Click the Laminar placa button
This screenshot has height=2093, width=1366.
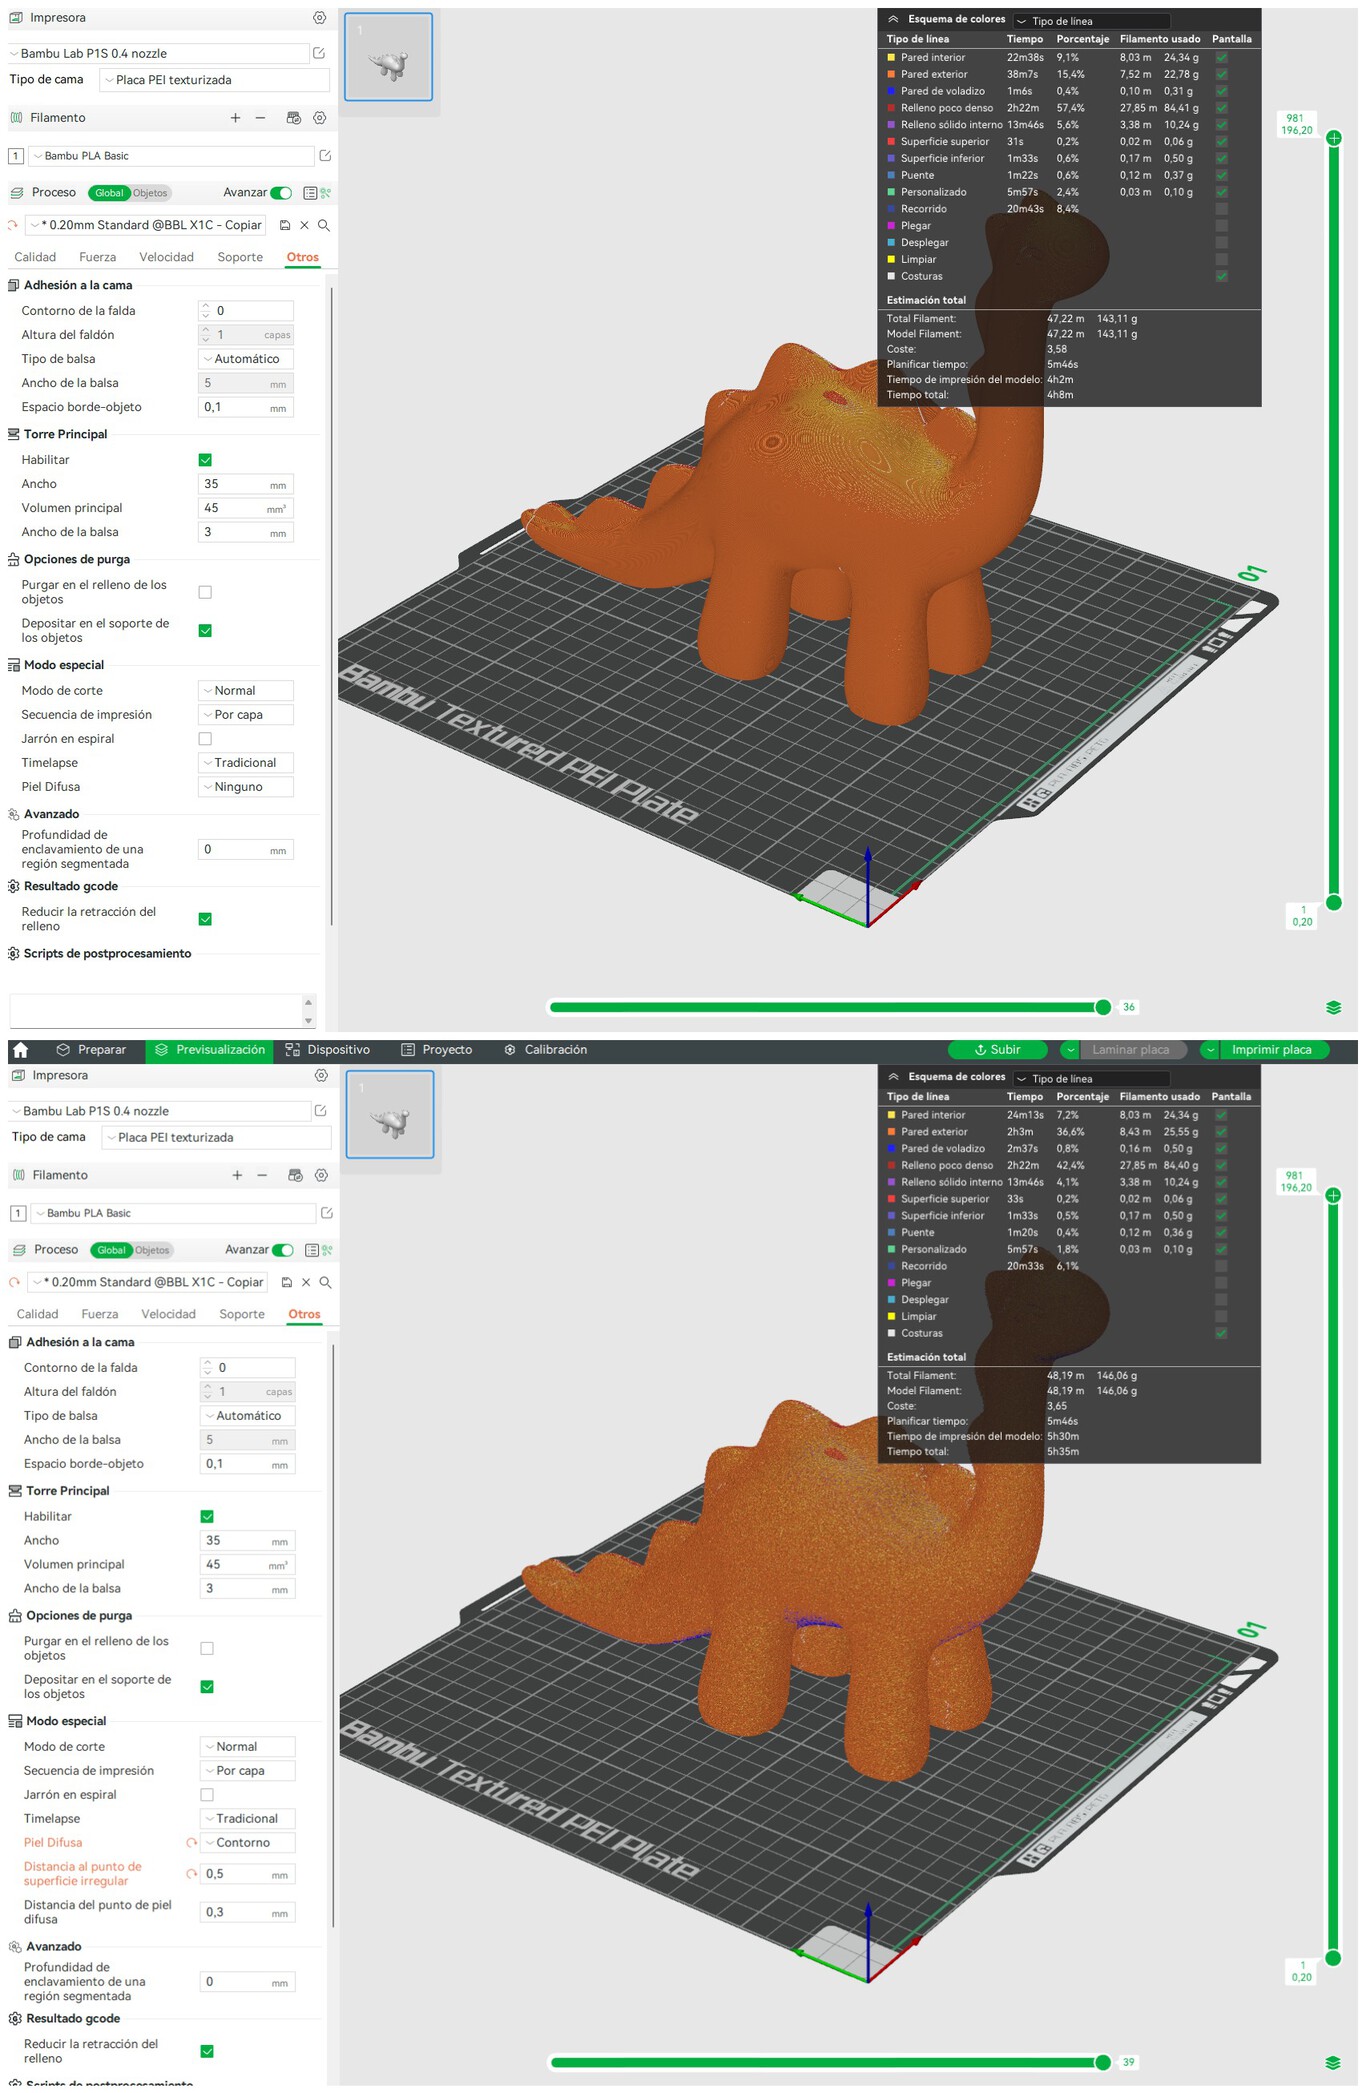point(1130,1050)
